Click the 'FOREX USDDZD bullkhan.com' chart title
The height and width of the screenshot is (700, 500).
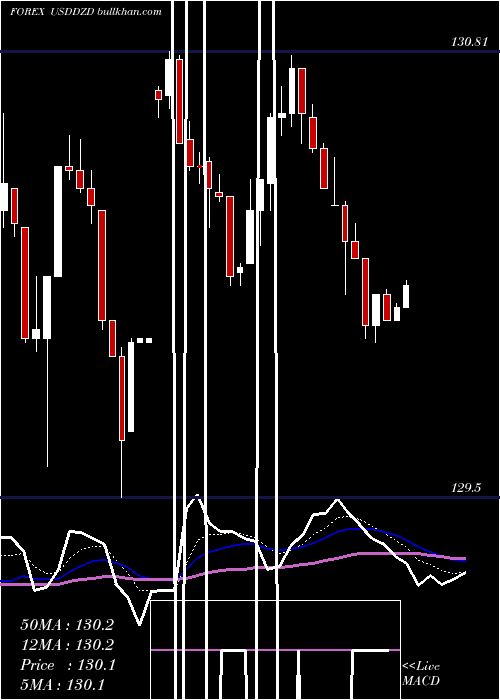coord(86,12)
